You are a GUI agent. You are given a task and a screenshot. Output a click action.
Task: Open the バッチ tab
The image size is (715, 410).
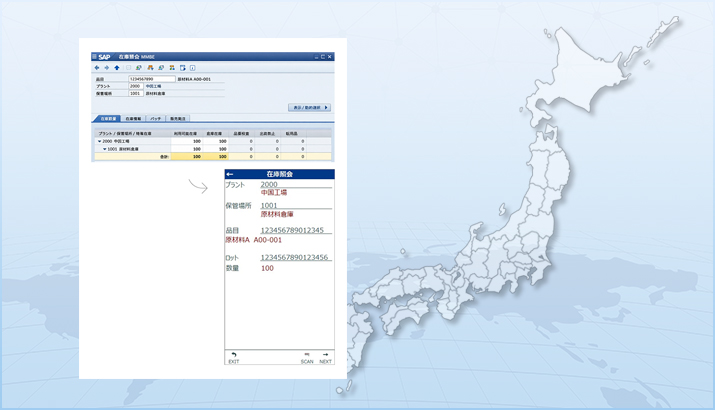coord(156,118)
